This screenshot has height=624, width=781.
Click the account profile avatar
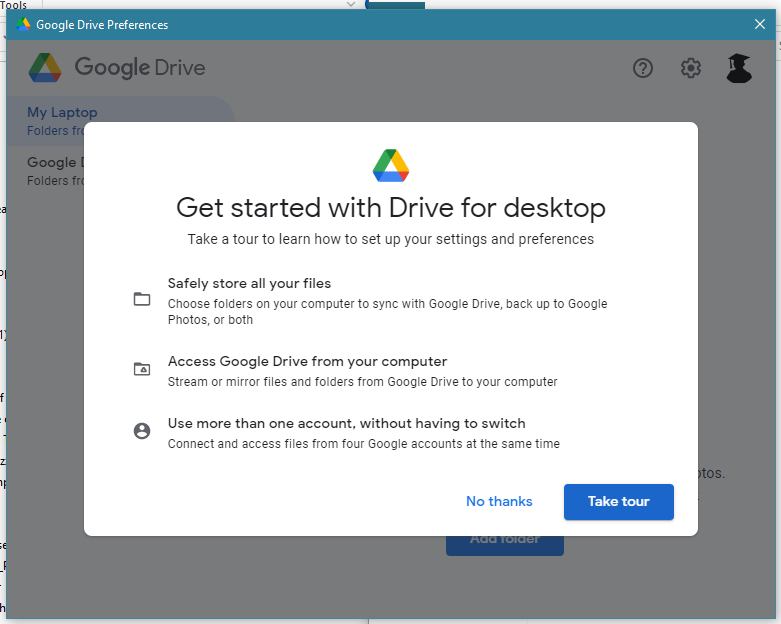[x=739, y=68]
